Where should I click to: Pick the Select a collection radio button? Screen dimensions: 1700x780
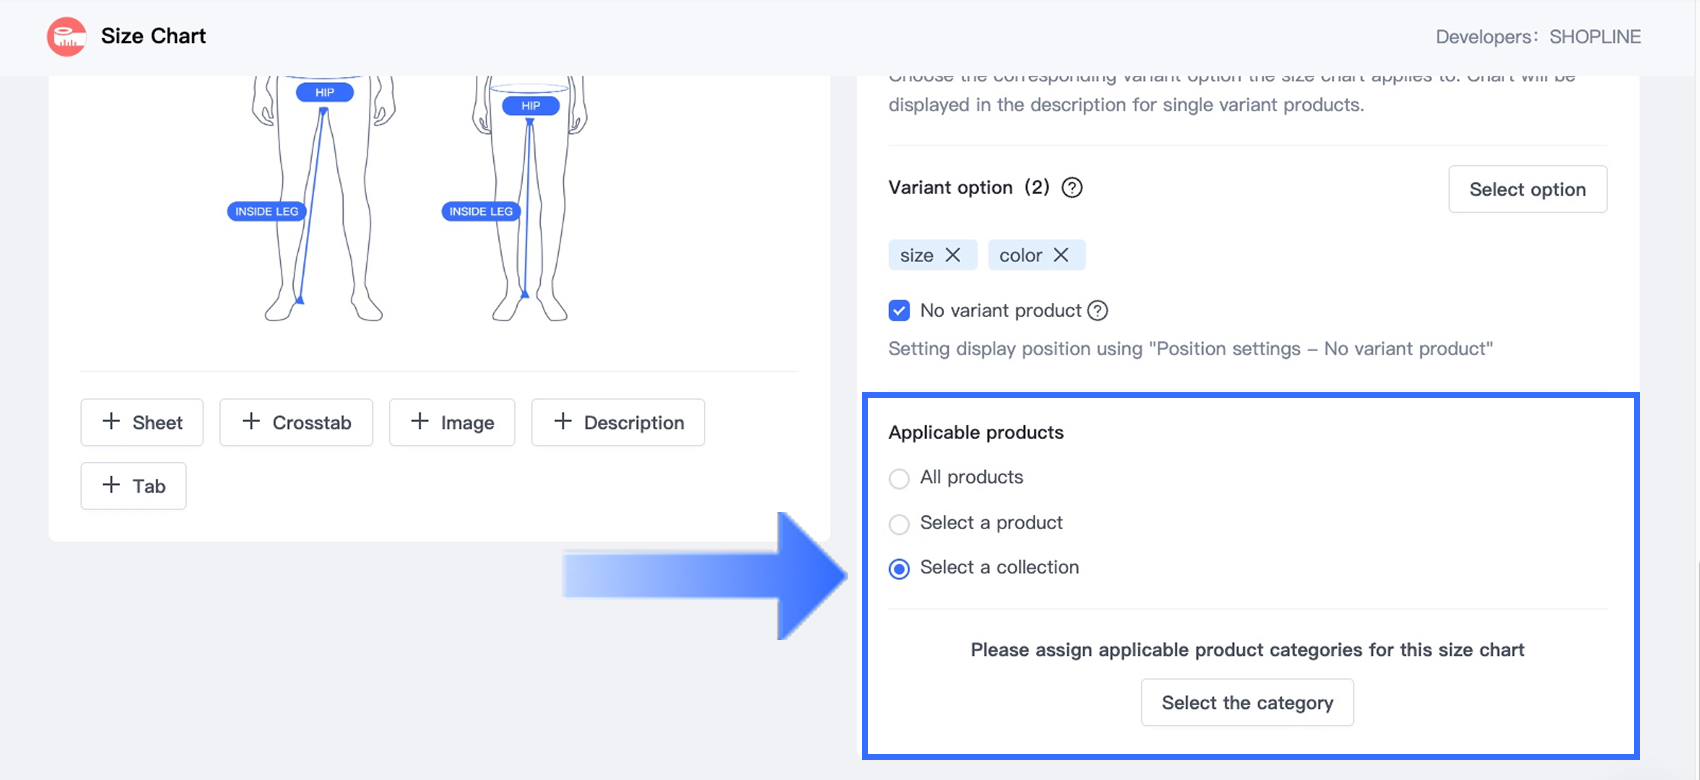coord(899,569)
